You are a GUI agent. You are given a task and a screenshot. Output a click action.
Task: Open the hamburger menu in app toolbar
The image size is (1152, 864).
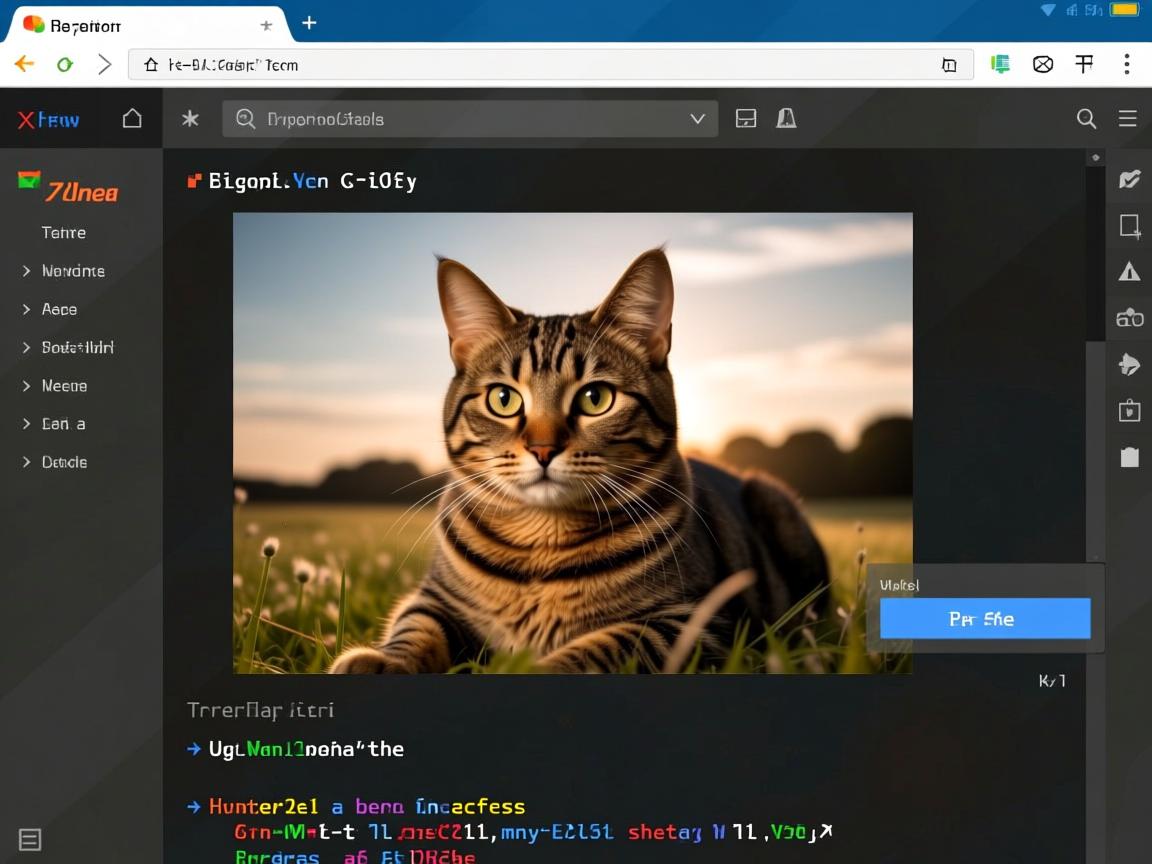coord(1128,119)
